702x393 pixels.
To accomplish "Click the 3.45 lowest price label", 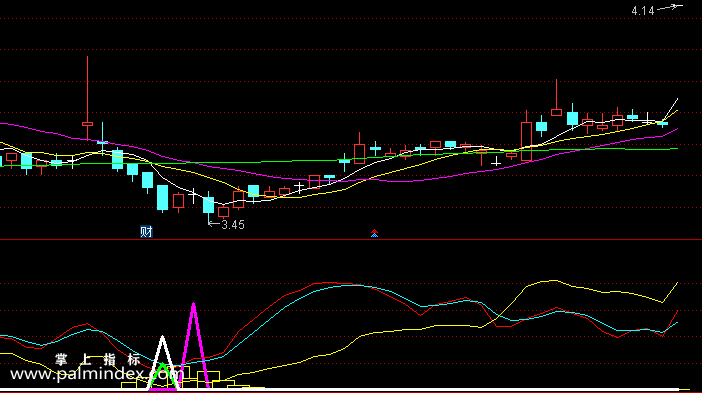I will (233, 225).
